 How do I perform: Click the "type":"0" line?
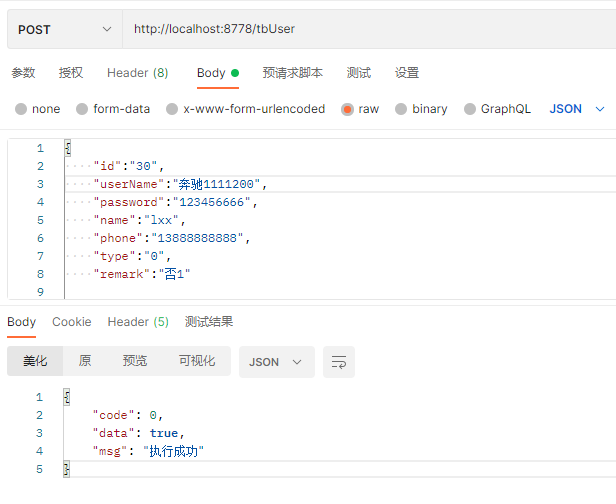(x=132, y=257)
